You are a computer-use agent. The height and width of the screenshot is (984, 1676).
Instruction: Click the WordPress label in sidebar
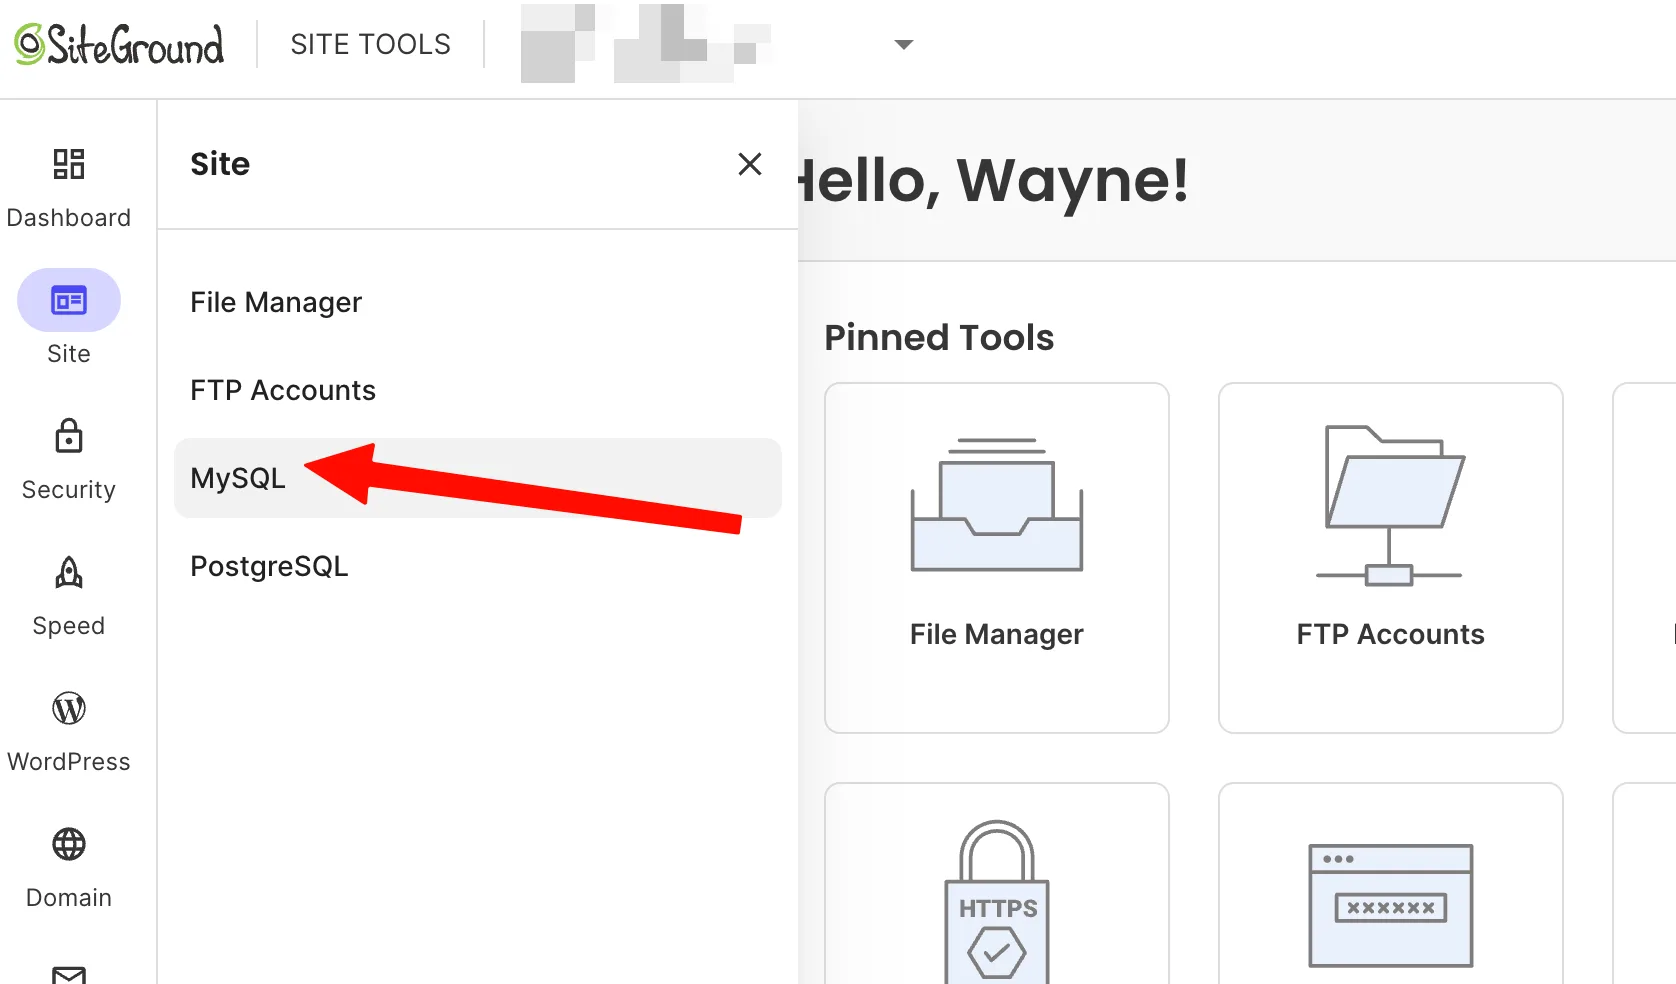pos(69,762)
